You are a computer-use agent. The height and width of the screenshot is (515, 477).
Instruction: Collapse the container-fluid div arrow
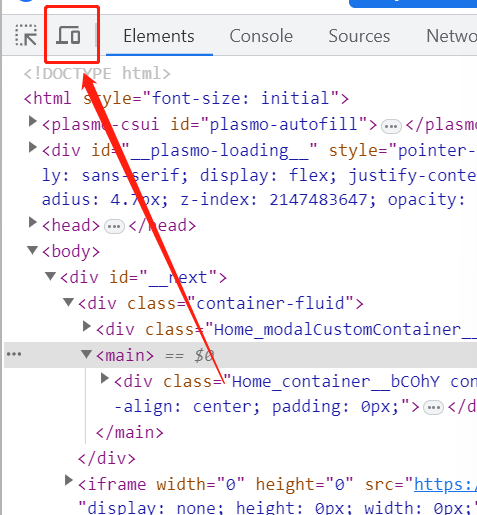click(x=68, y=302)
